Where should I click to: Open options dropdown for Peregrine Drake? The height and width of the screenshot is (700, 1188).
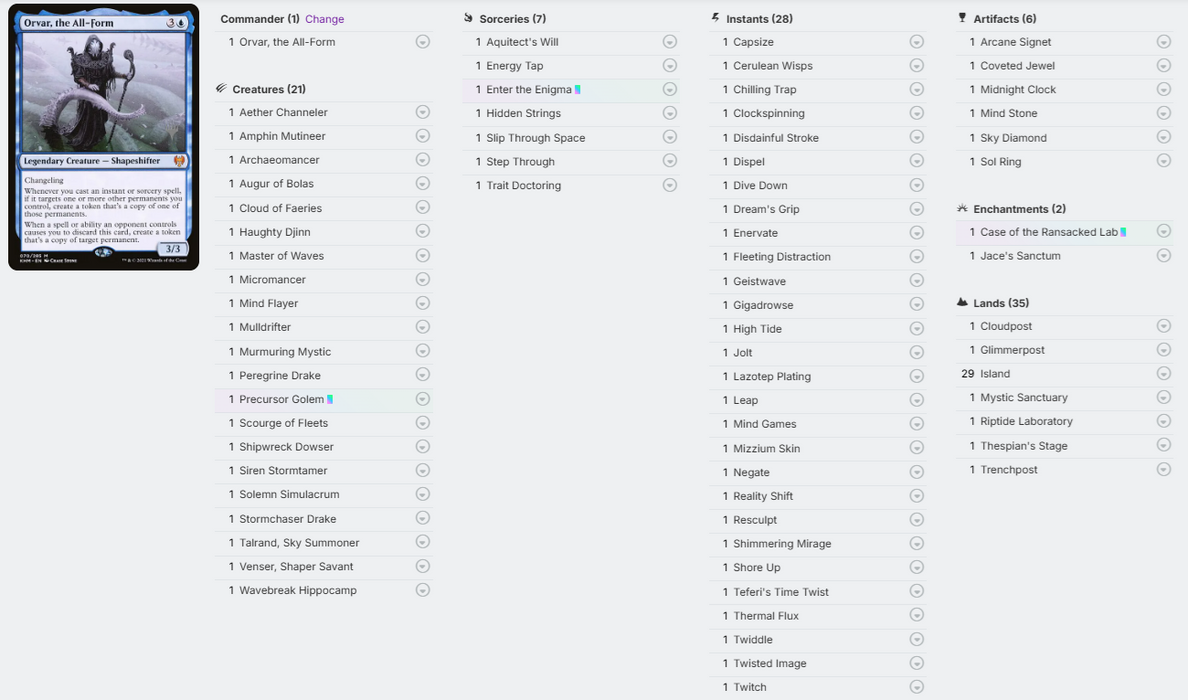click(423, 374)
